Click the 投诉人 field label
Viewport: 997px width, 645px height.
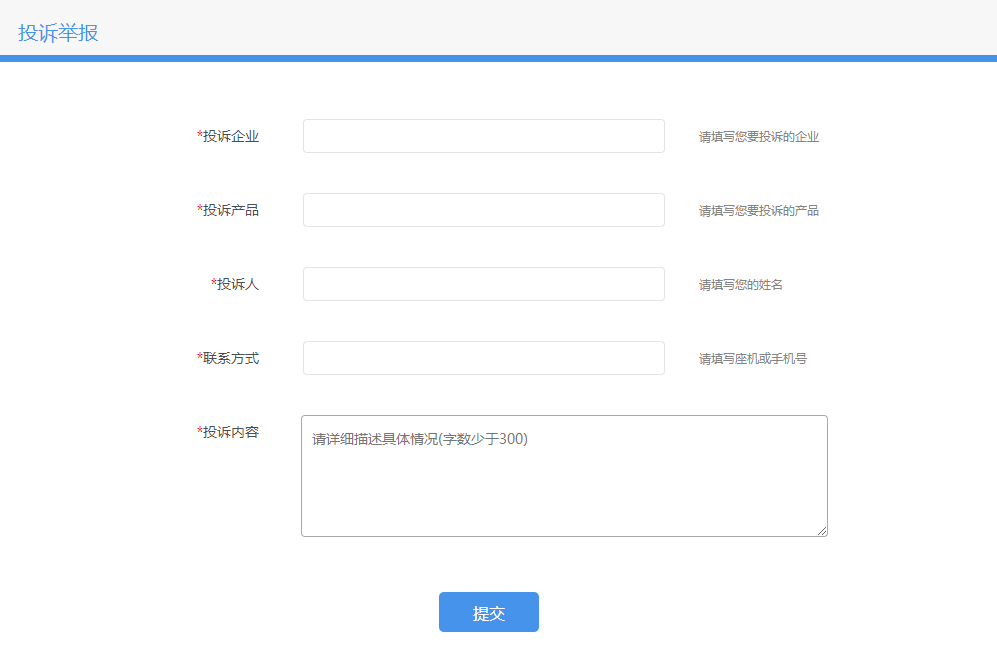[238, 284]
